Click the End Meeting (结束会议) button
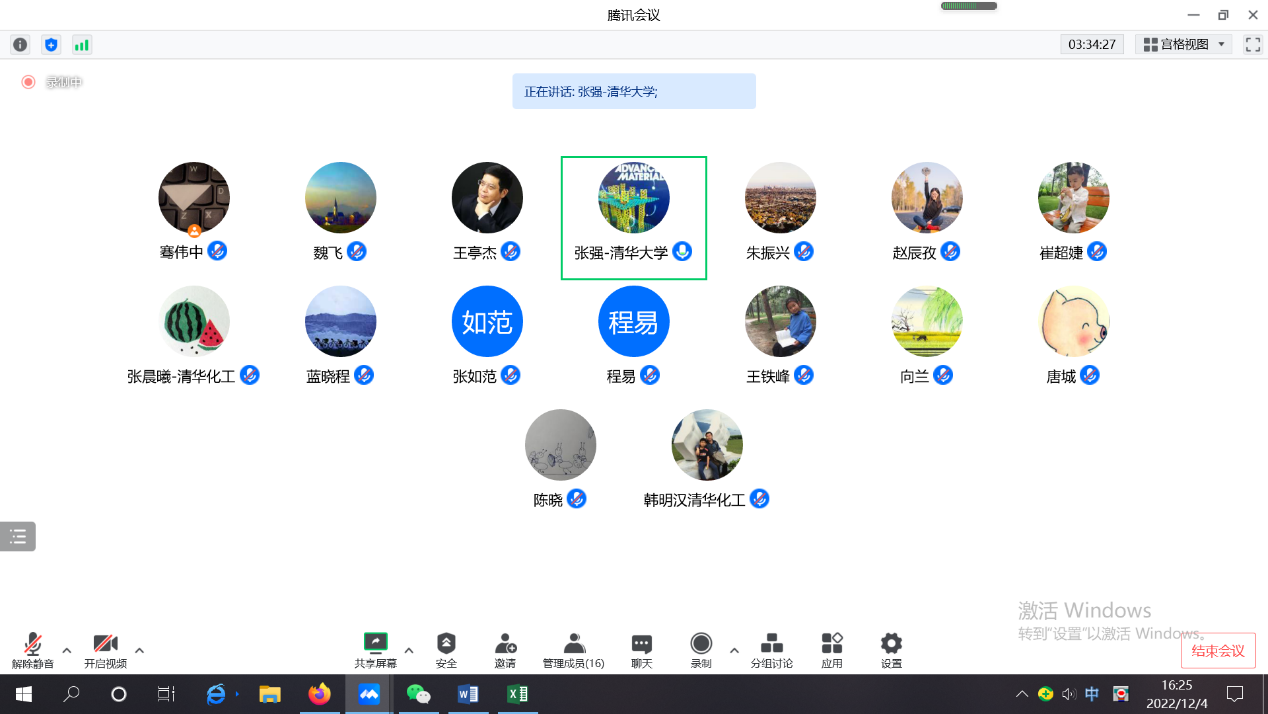This screenshot has width=1268, height=714. (1218, 651)
